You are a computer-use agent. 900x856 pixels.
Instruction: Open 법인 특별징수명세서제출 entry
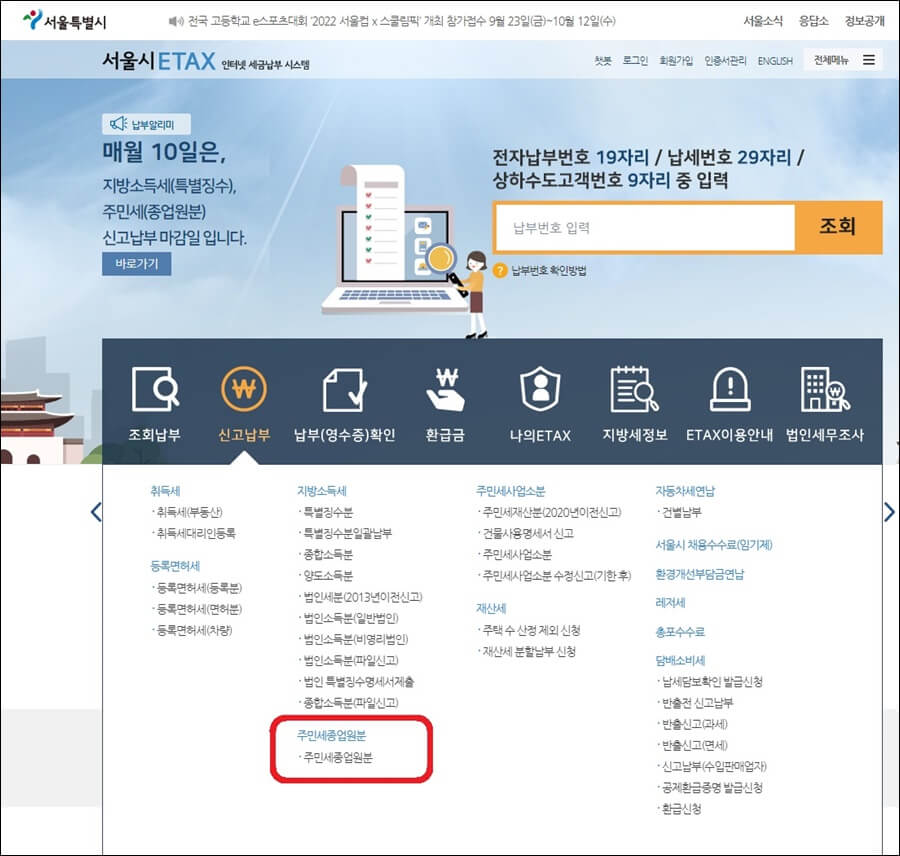(358, 682)
